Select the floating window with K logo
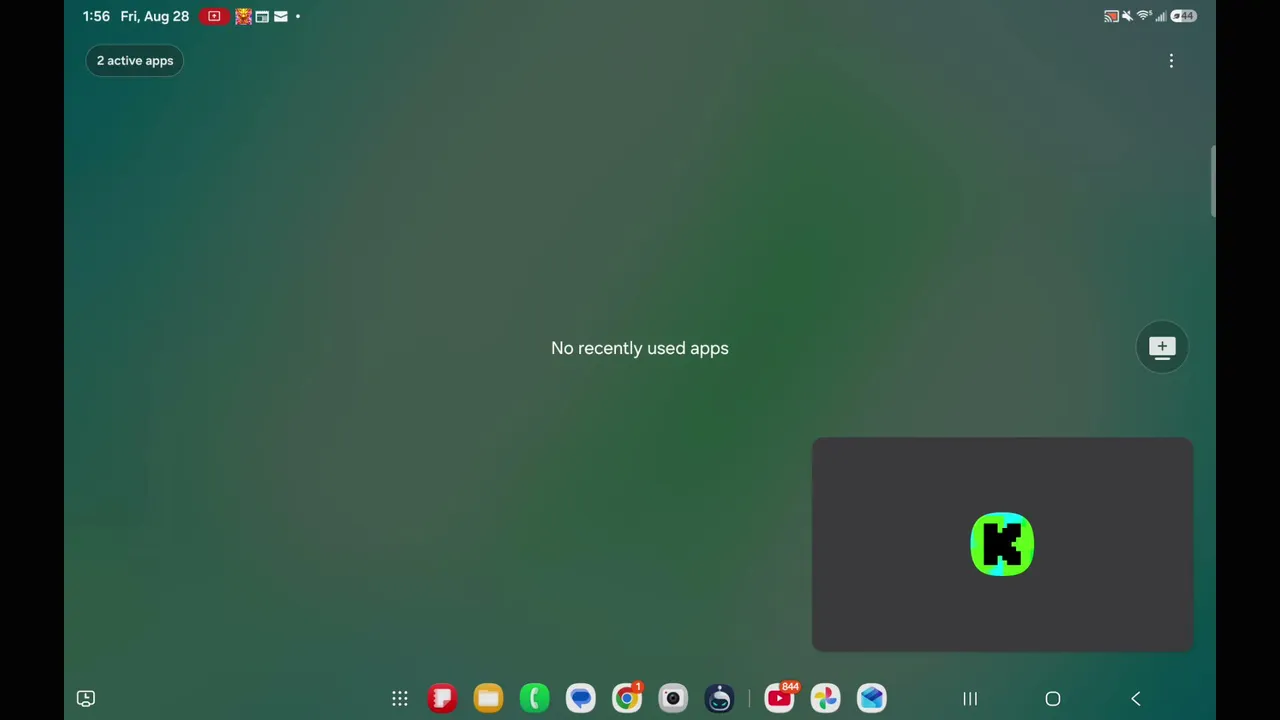1280x720 pixels. click(1002, 544)
